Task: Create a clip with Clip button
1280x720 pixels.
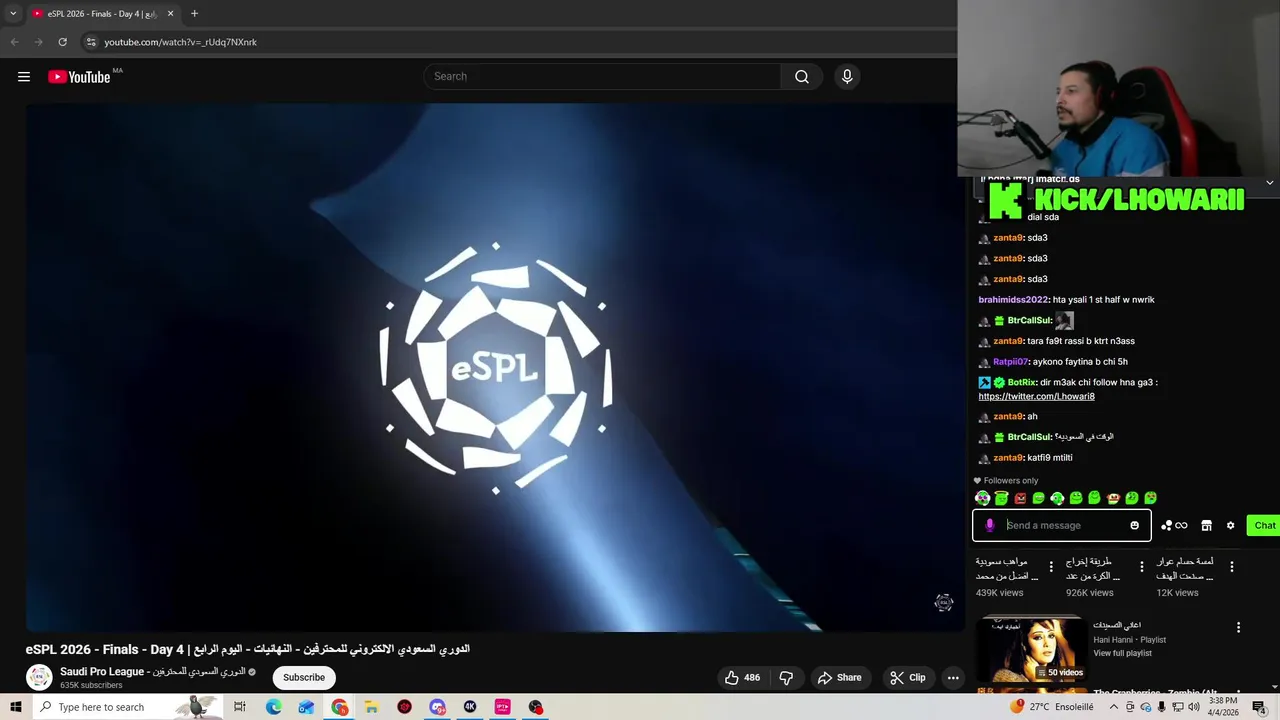Action: coord(908,677)
